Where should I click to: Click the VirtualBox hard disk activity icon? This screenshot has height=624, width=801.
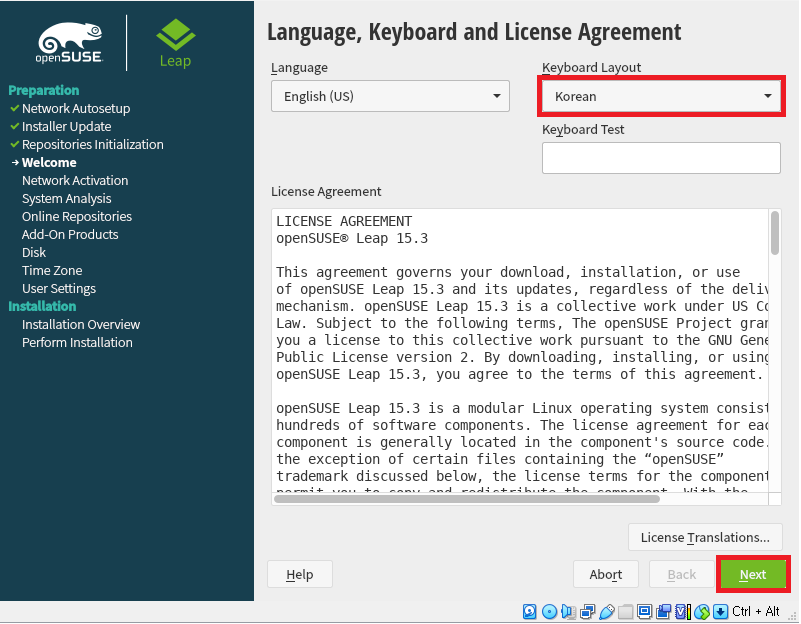[x=530, y=611]
